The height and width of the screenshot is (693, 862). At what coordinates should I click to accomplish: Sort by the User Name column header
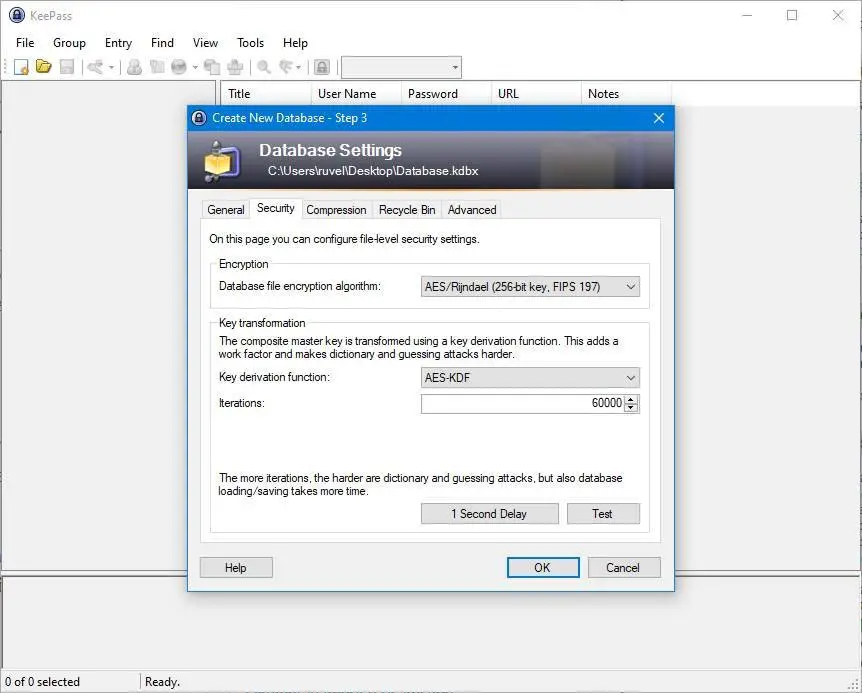point(356,94)
